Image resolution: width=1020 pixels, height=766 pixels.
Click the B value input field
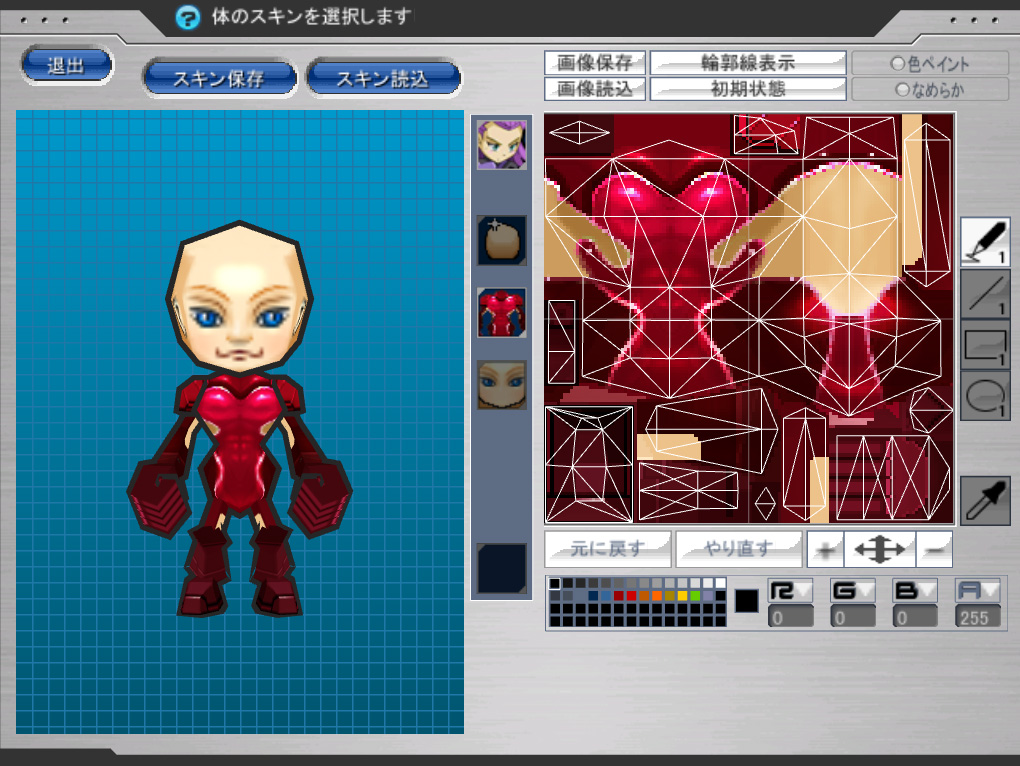[x=915, y=616]
